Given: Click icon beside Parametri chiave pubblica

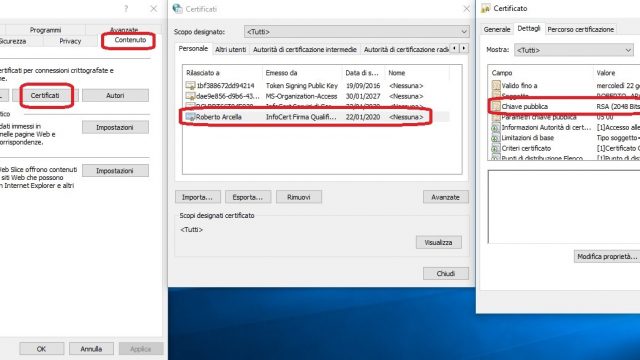Looking at the screenshot, I should [x=496, y=117].
